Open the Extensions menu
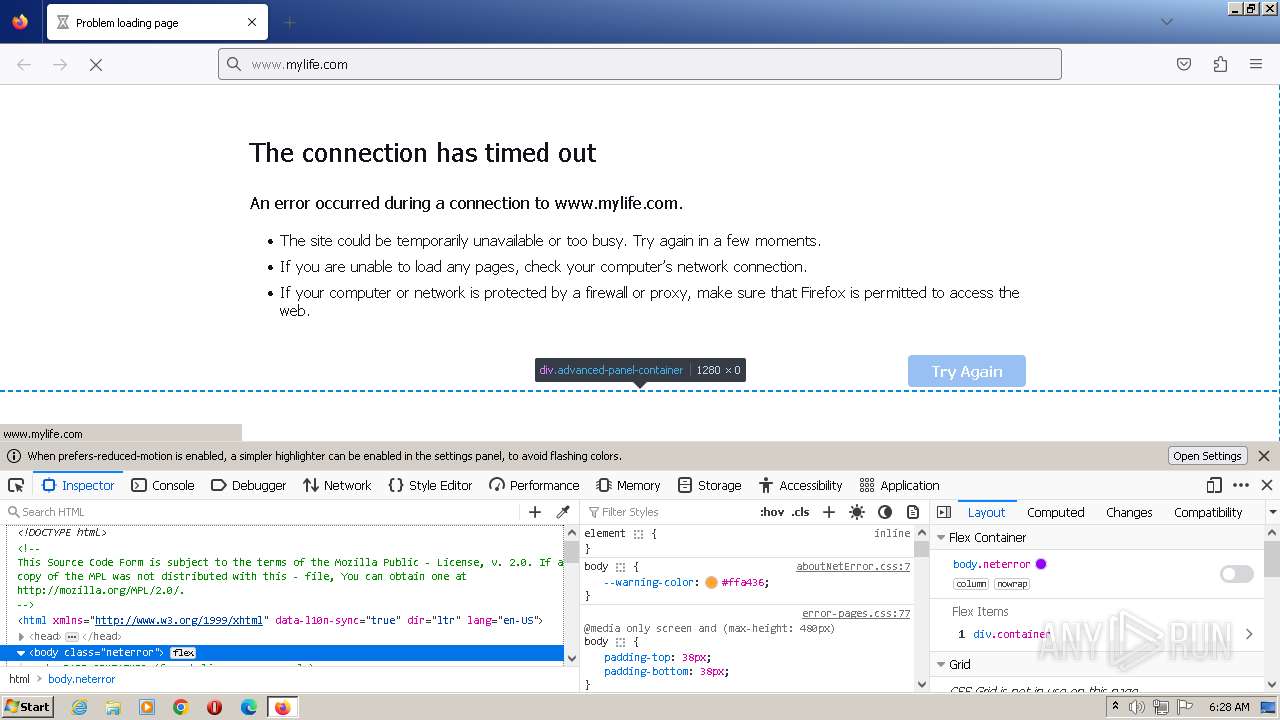This screenshot has width=1280, height=720. click(1220, 64)
